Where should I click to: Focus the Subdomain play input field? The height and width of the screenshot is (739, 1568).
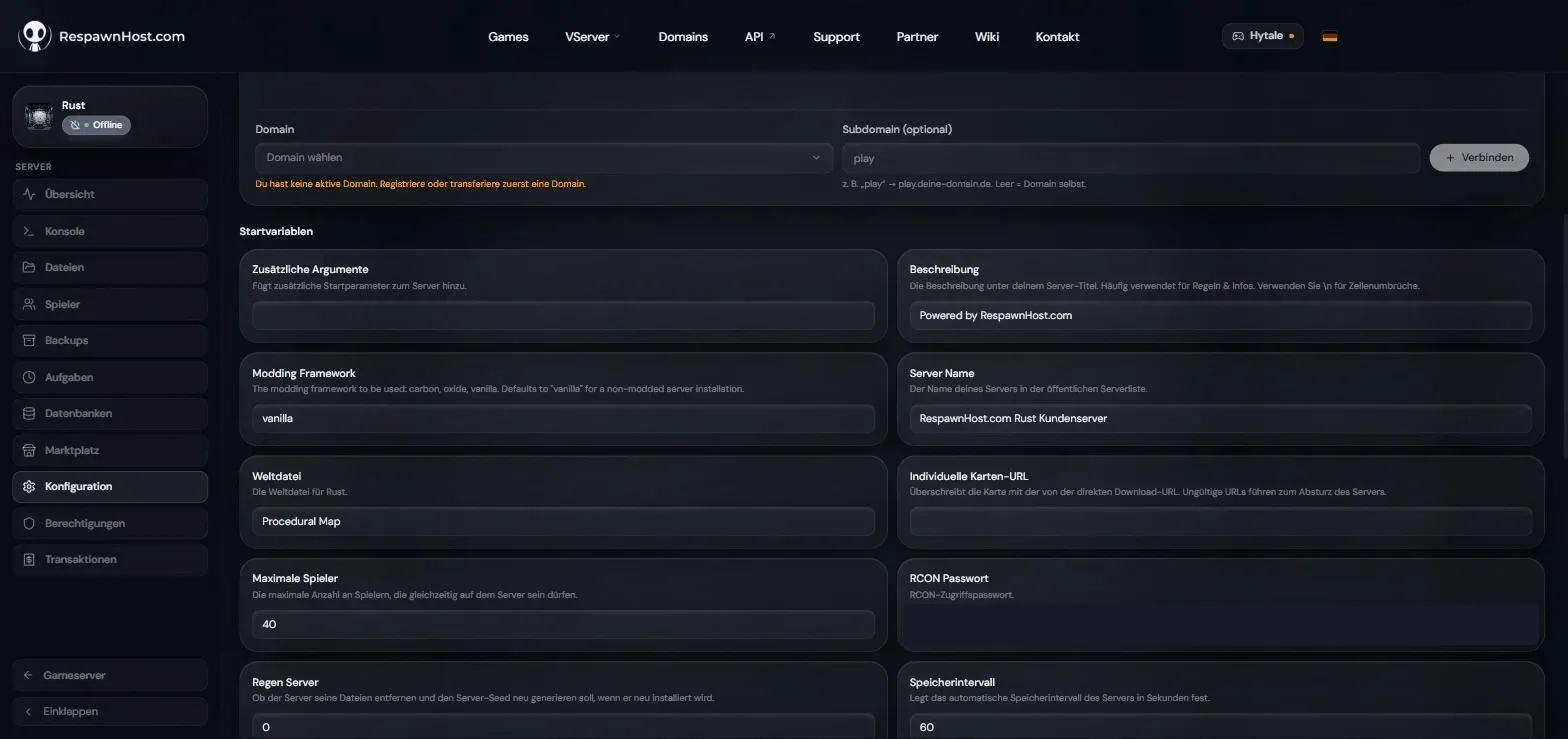coord(1131,158)
